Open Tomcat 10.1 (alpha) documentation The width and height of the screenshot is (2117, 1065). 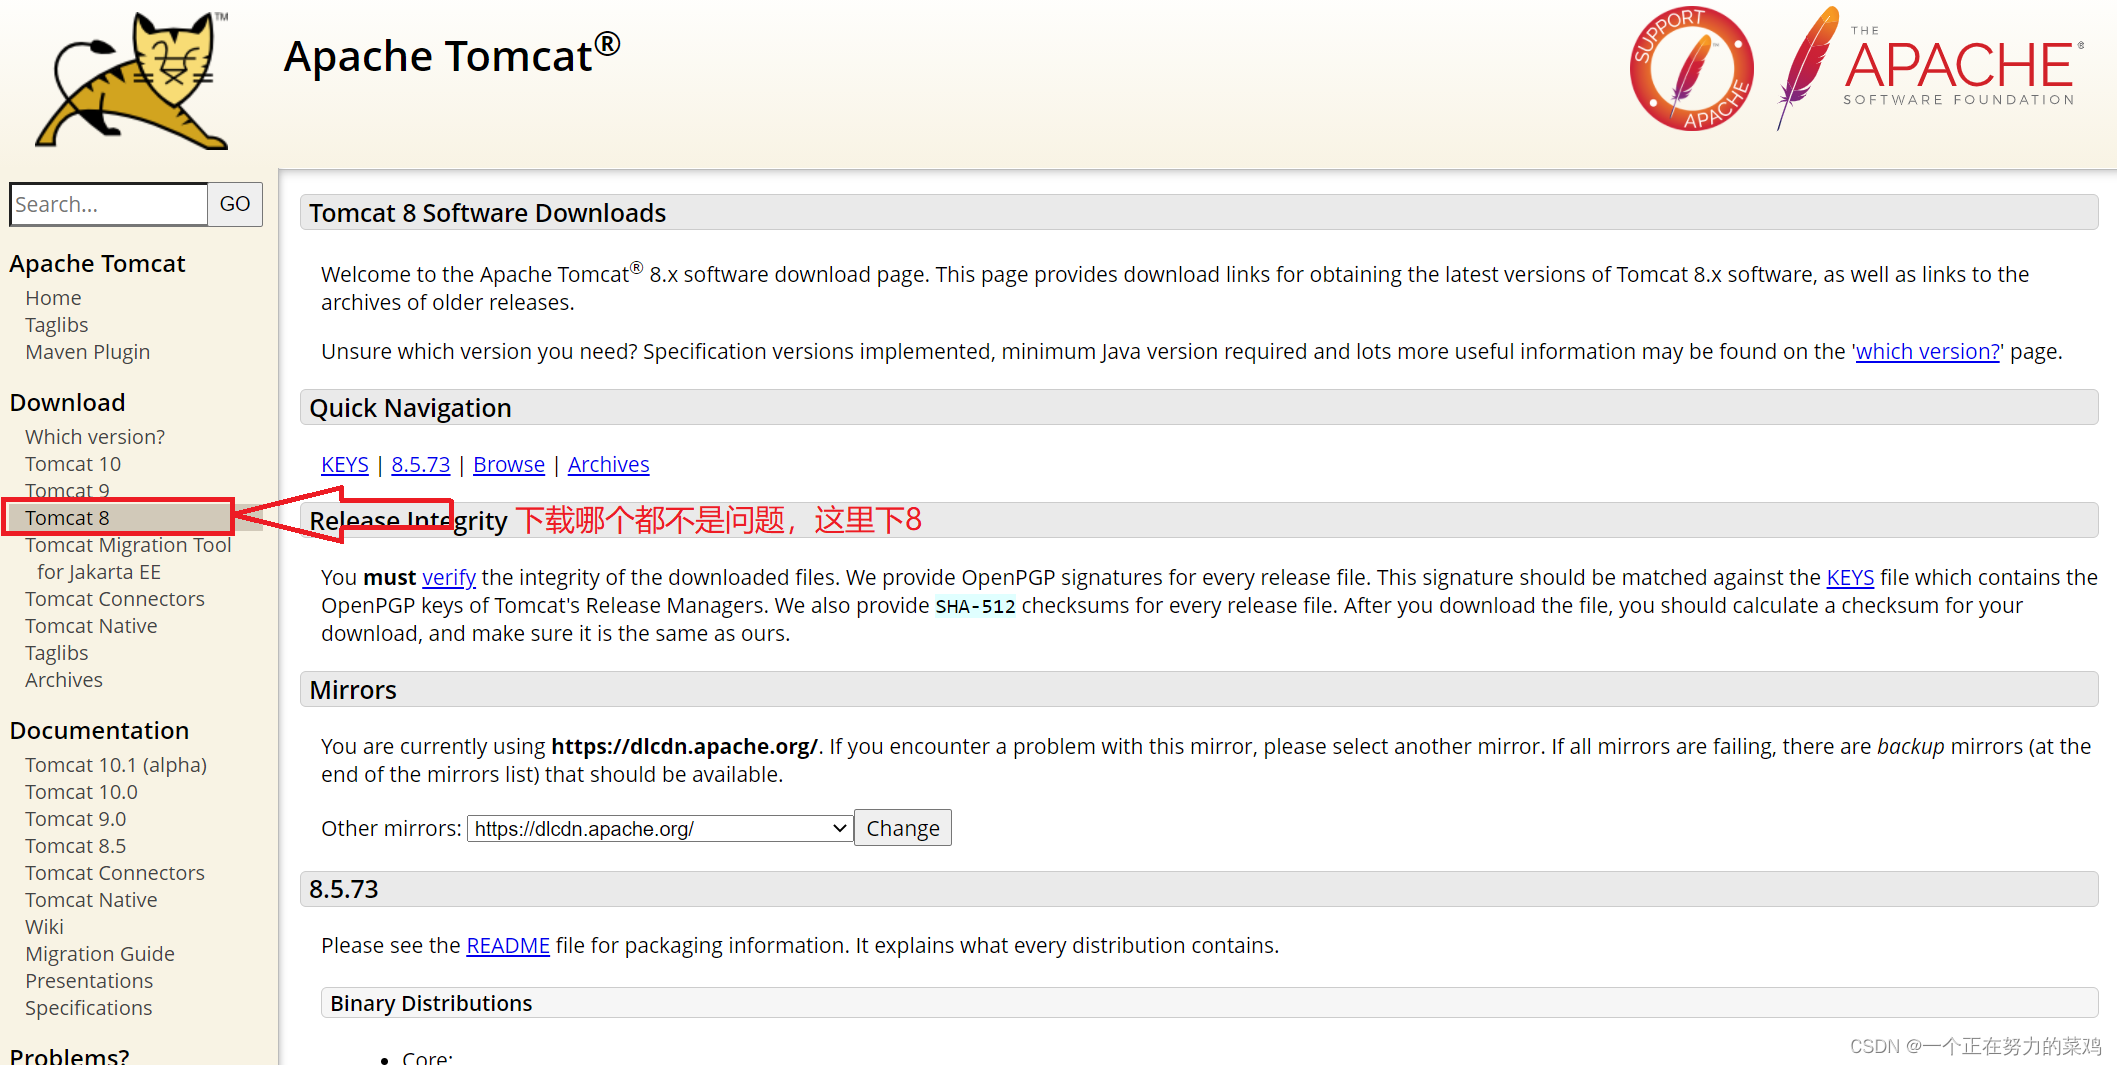(x=116, y=765)
